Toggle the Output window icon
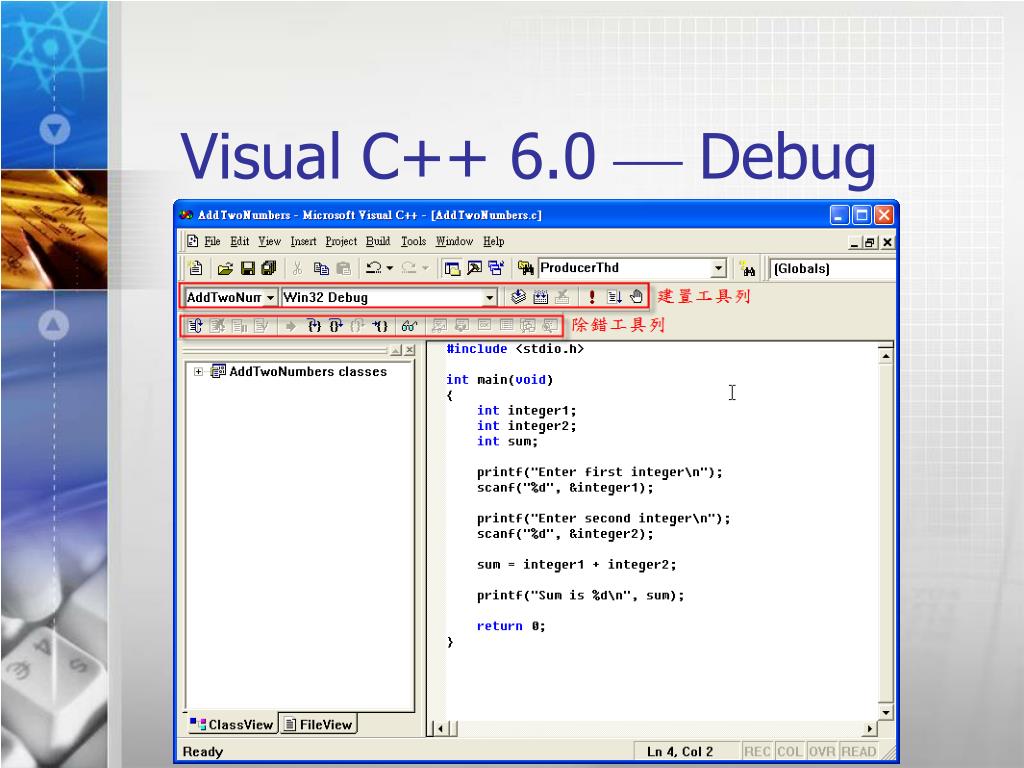1024x768 pixels. coord(474,268)
